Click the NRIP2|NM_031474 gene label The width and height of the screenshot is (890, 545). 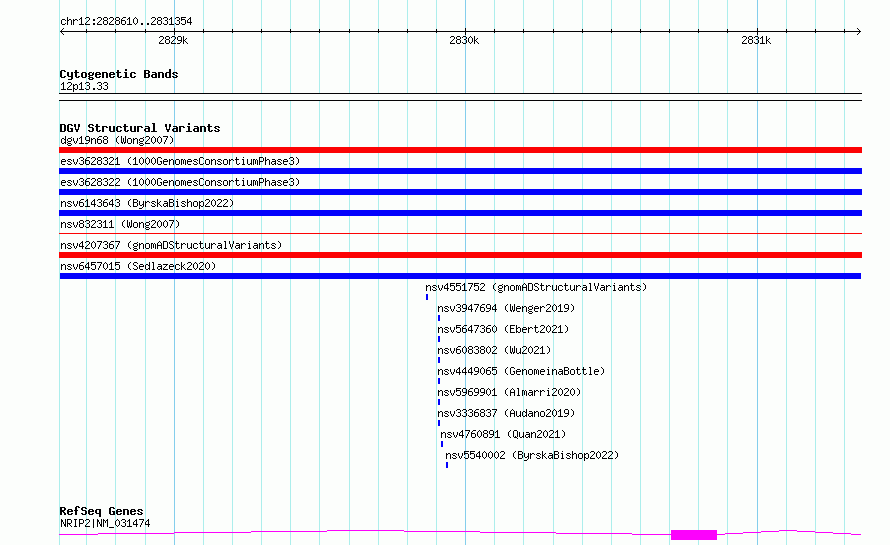click(x=105, y=523)
